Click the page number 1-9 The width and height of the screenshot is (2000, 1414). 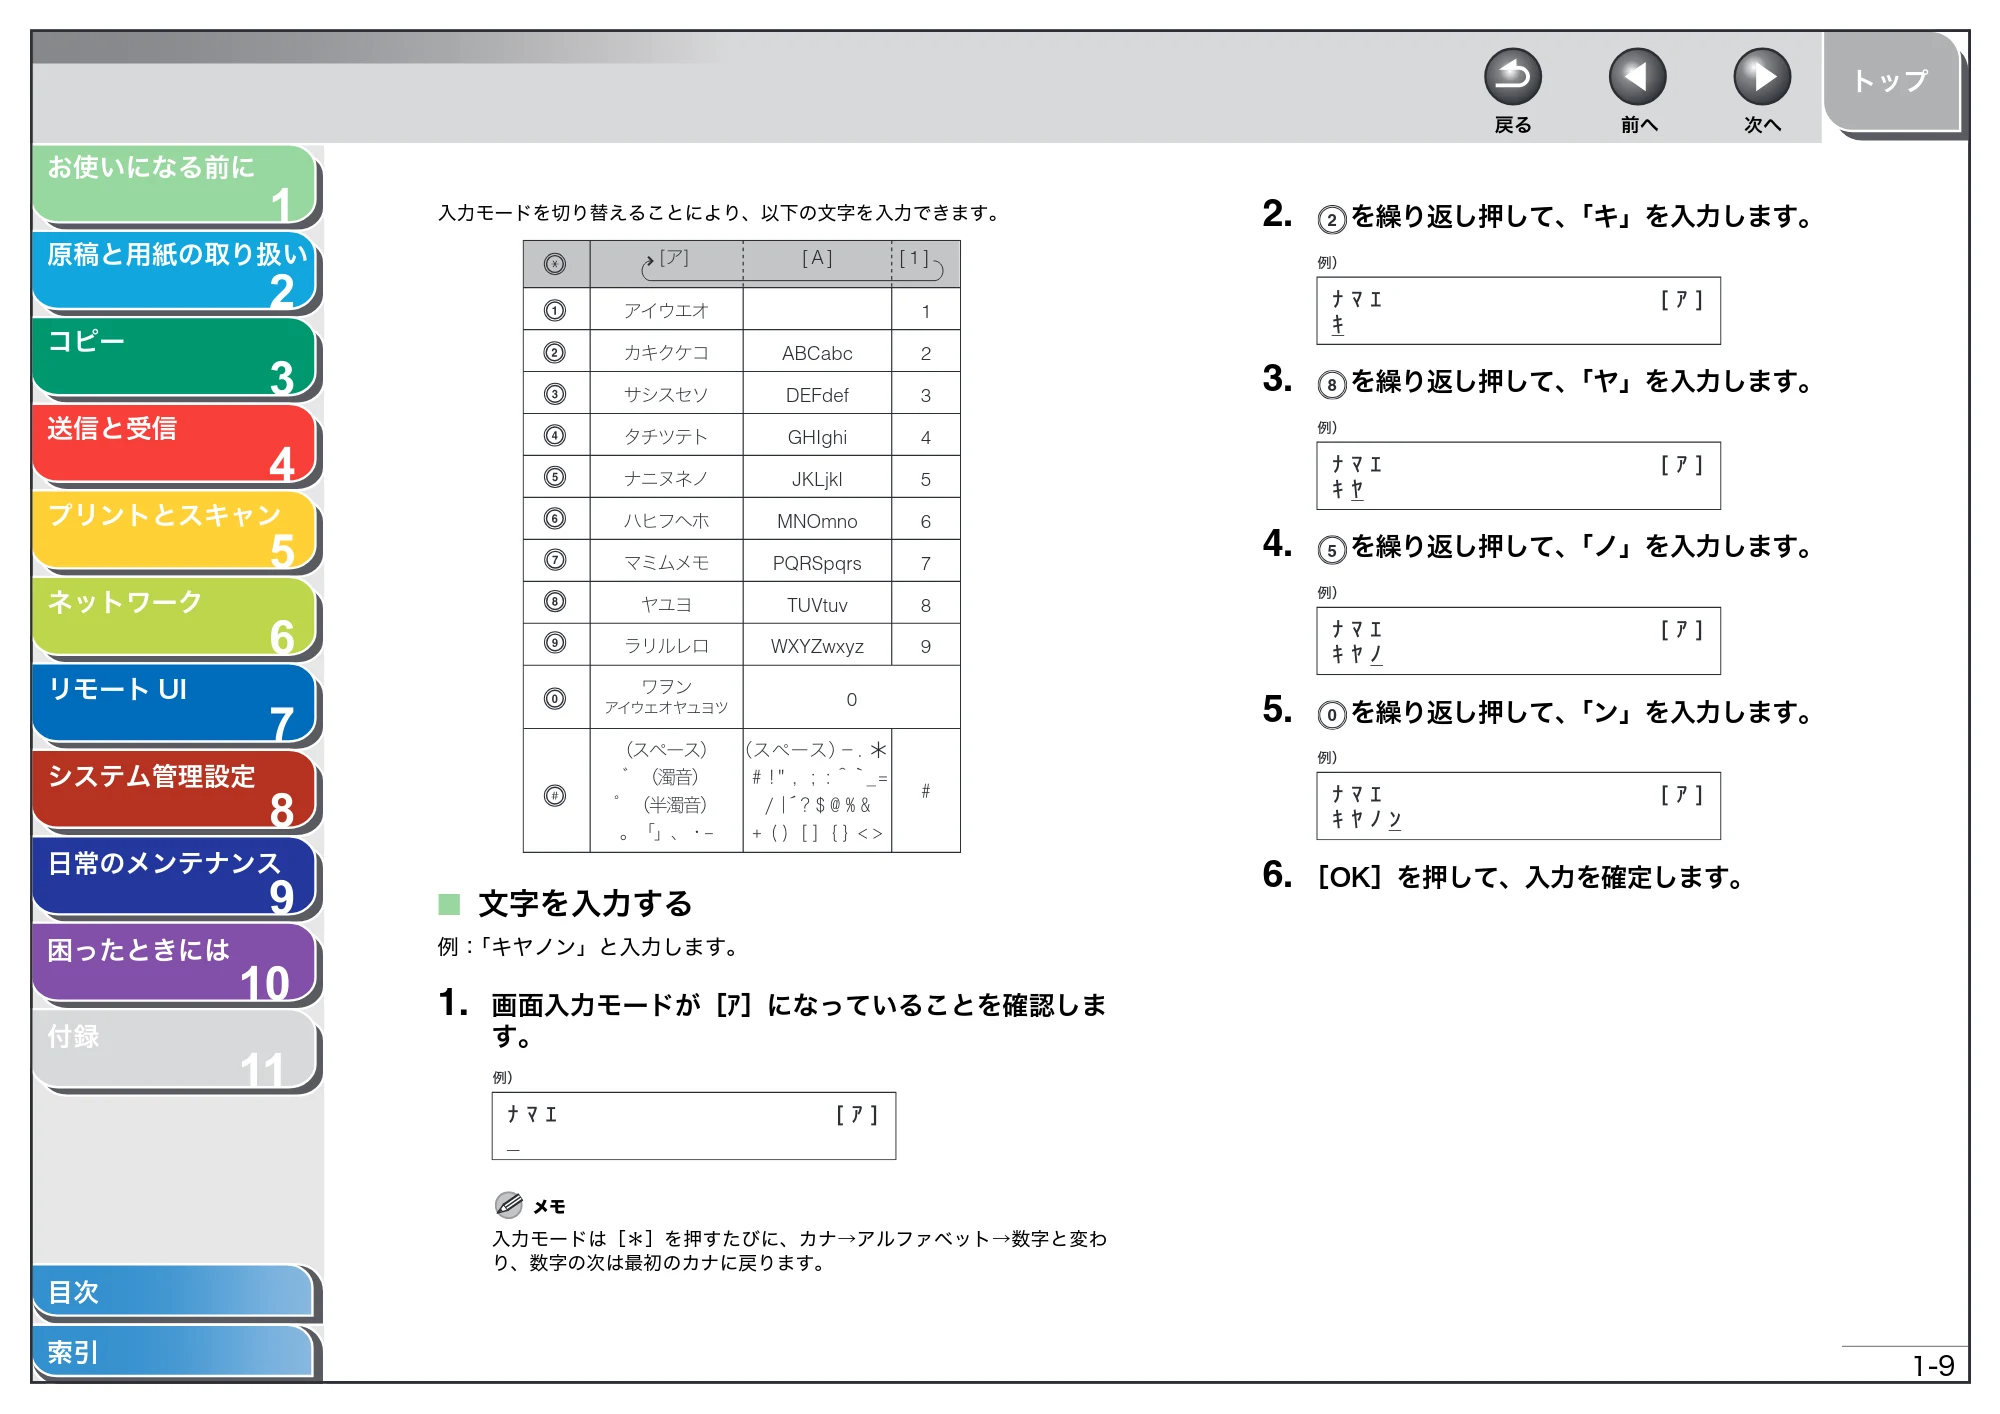click(x=1933, y=1366)
